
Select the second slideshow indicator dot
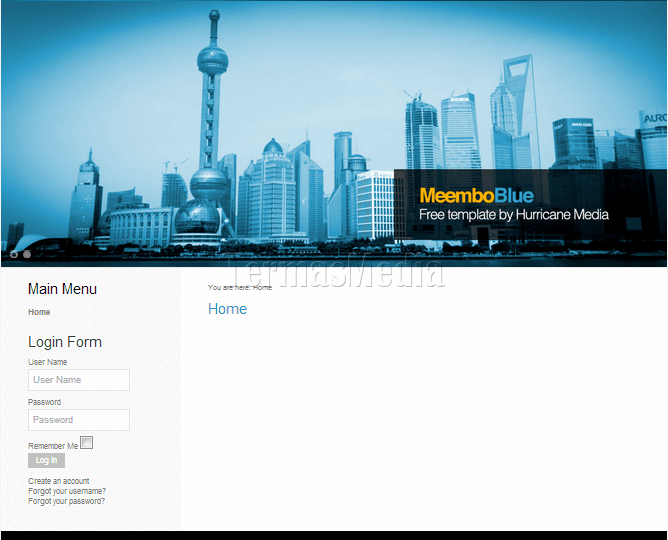point(27,254)
